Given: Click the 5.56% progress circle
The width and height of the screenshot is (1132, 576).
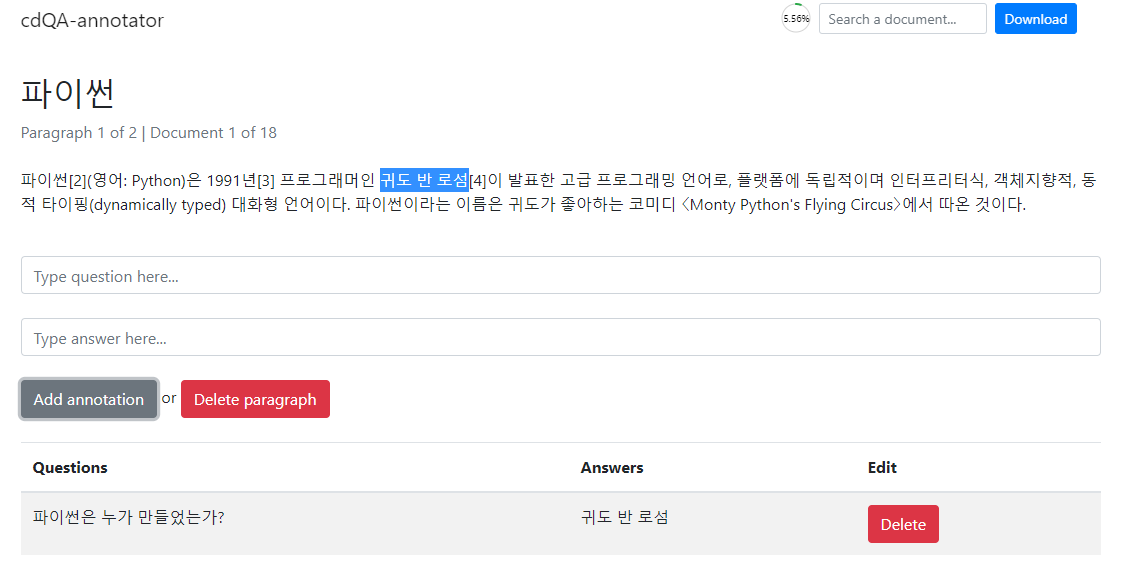Looking at the screenshot, I should pos(796,19).
